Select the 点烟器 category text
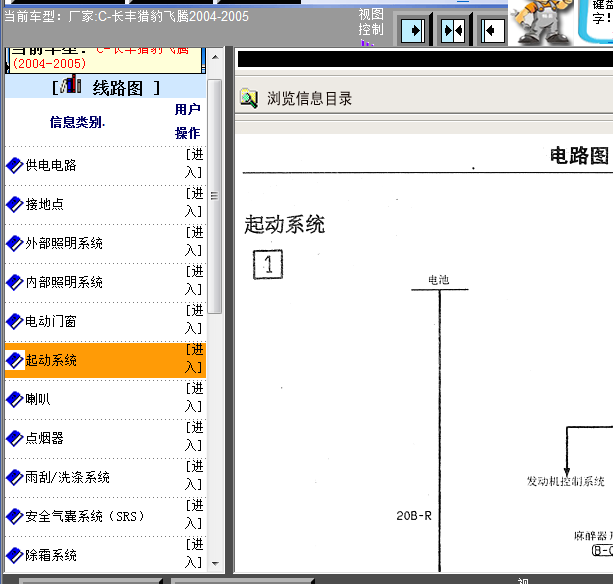Image resolution: width=613 pixels, height=584 pixels. pos(45,438)
